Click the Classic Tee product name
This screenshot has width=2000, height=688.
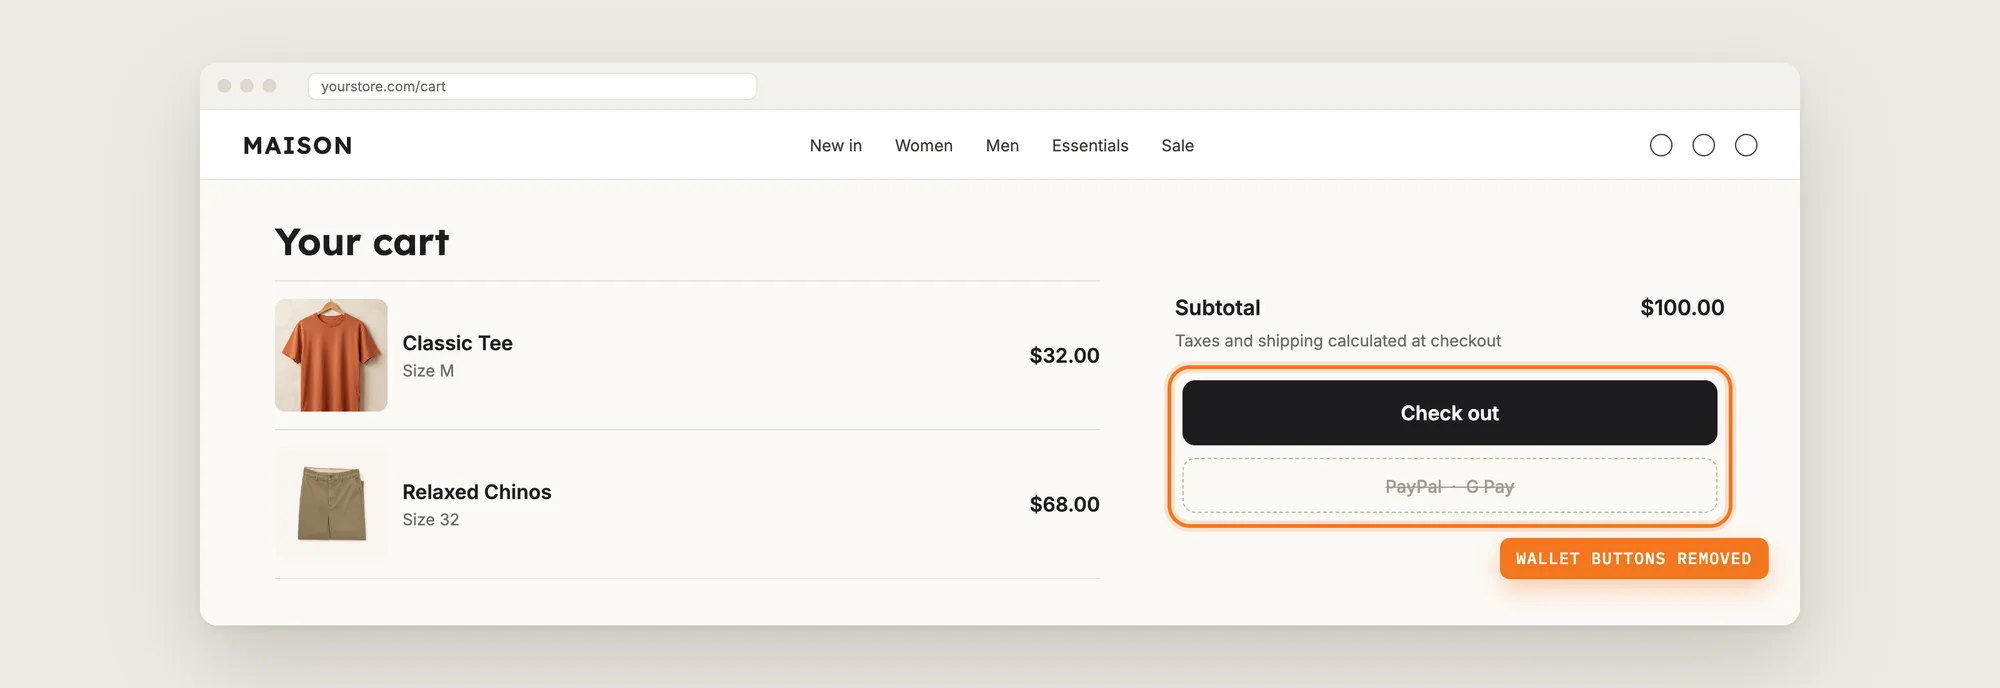point(457,343)
